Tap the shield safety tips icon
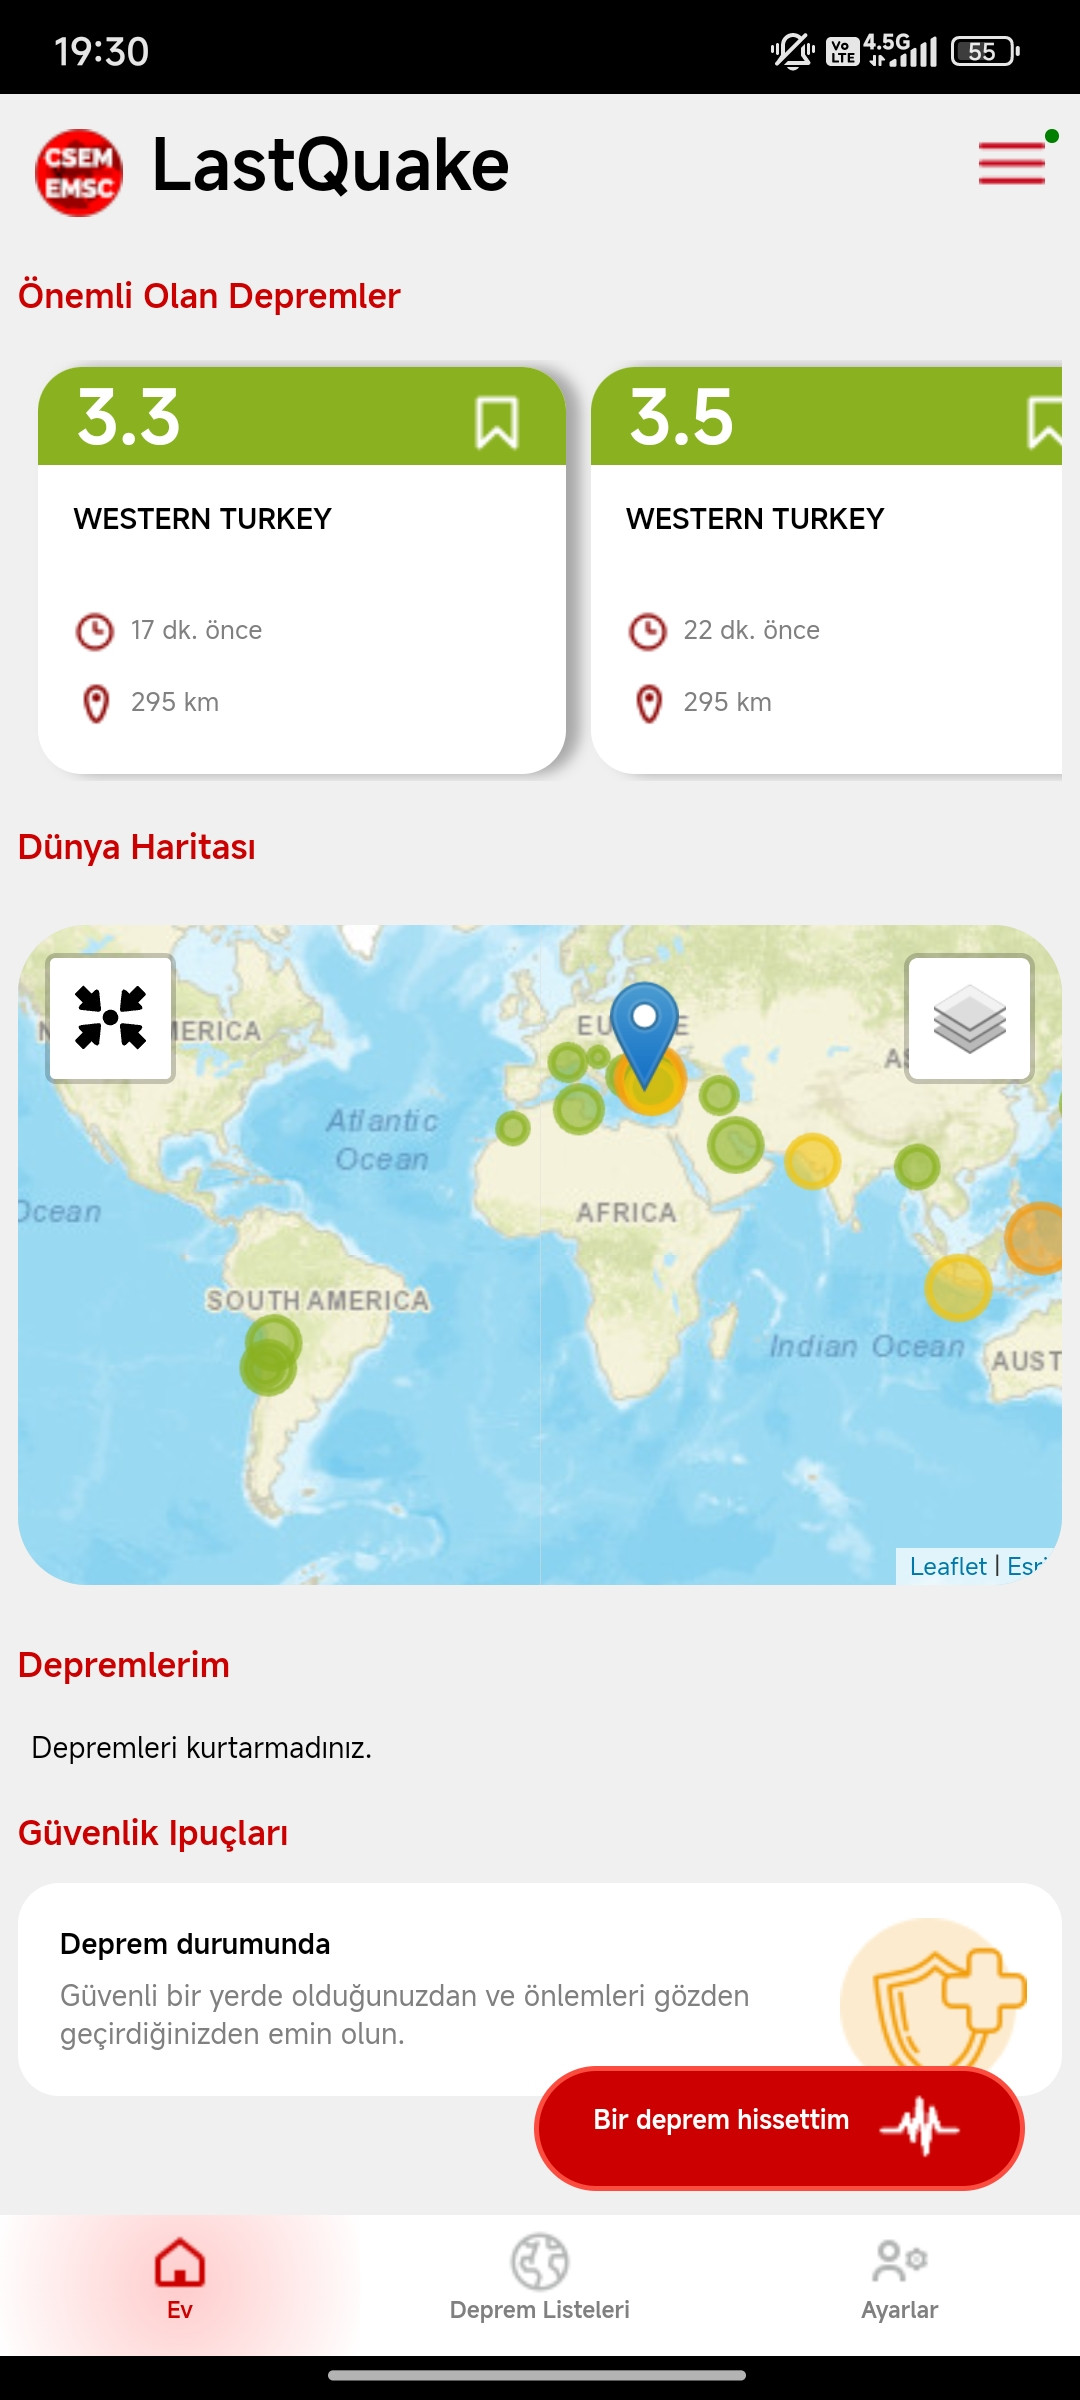Screen dimensions: 1080x2400 click(x=940, y=2000)
